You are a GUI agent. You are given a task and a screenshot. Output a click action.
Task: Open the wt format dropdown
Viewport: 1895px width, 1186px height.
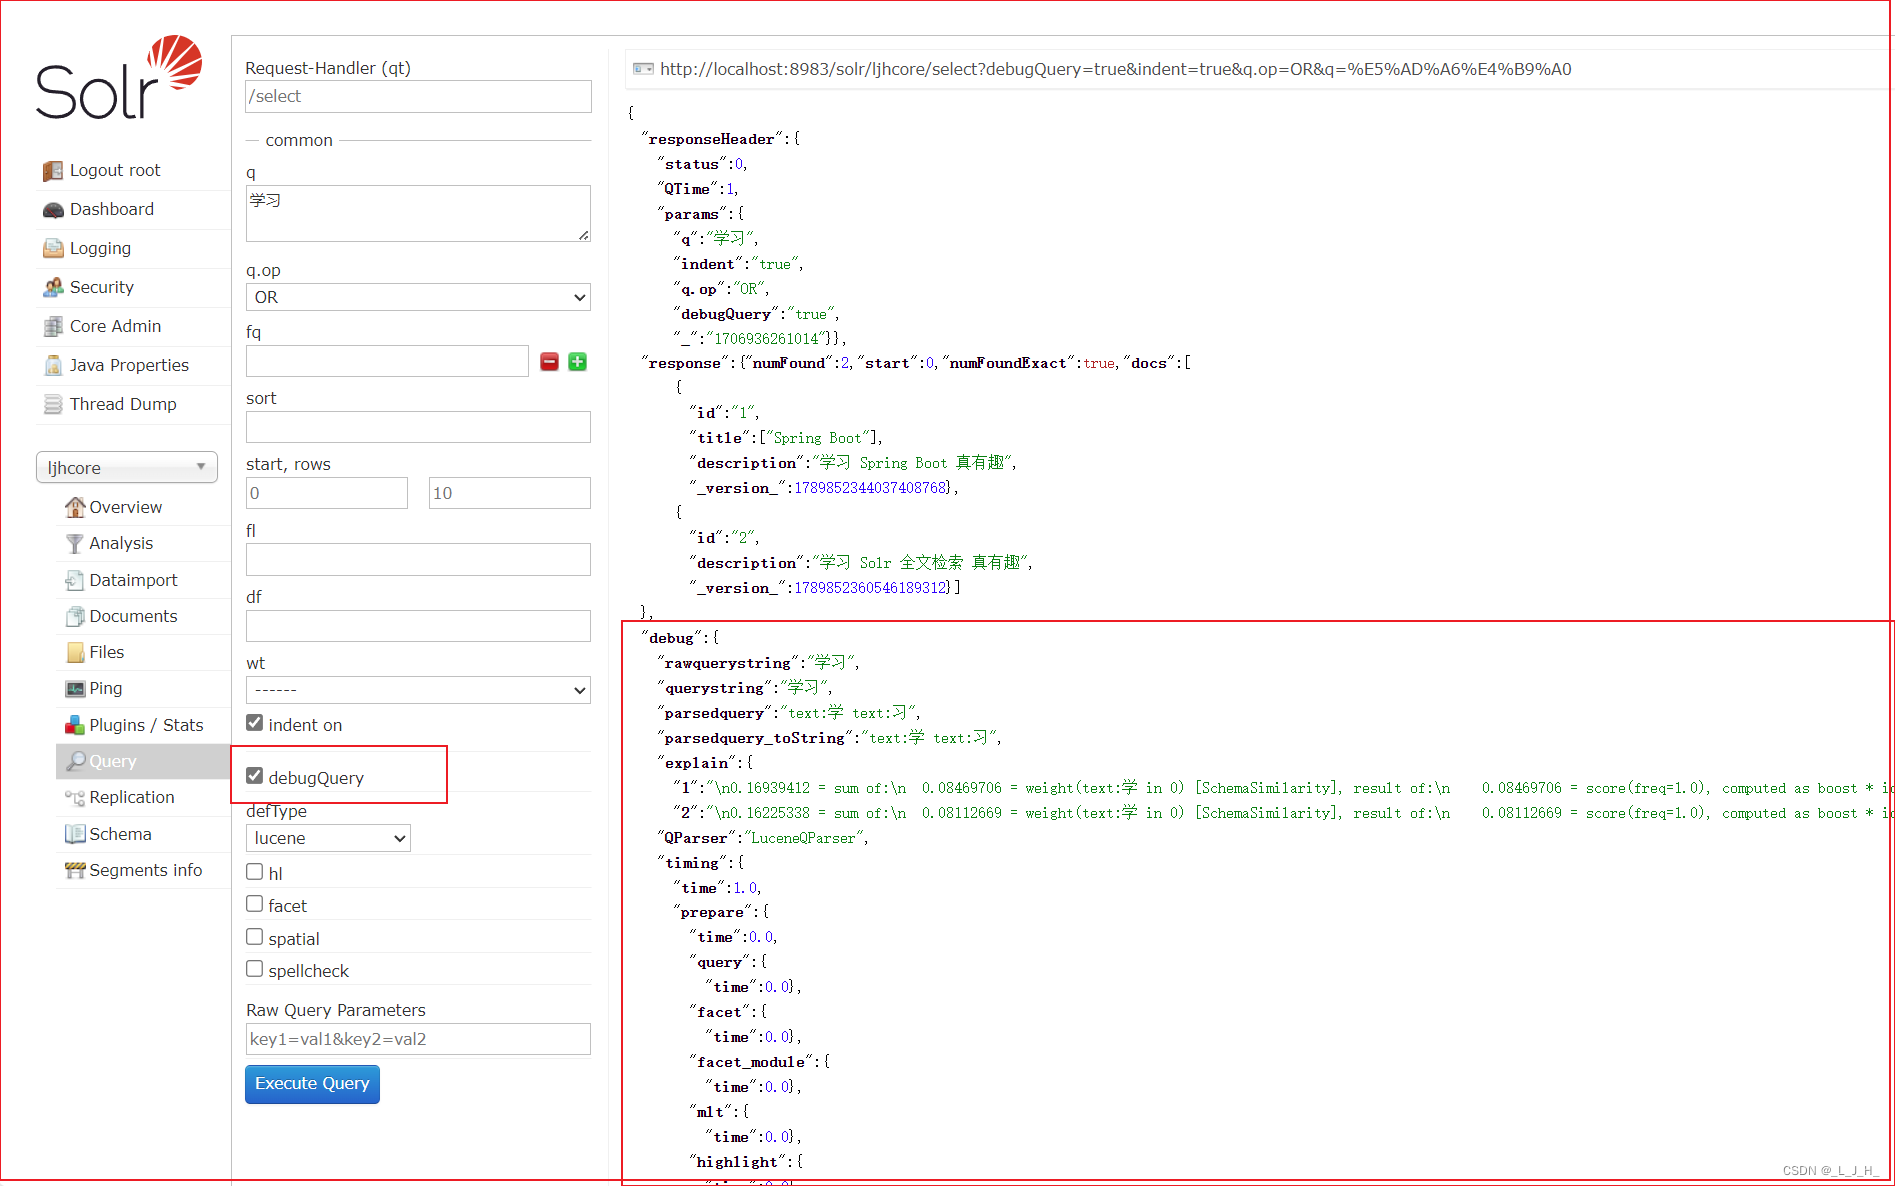tap(418, 690)
